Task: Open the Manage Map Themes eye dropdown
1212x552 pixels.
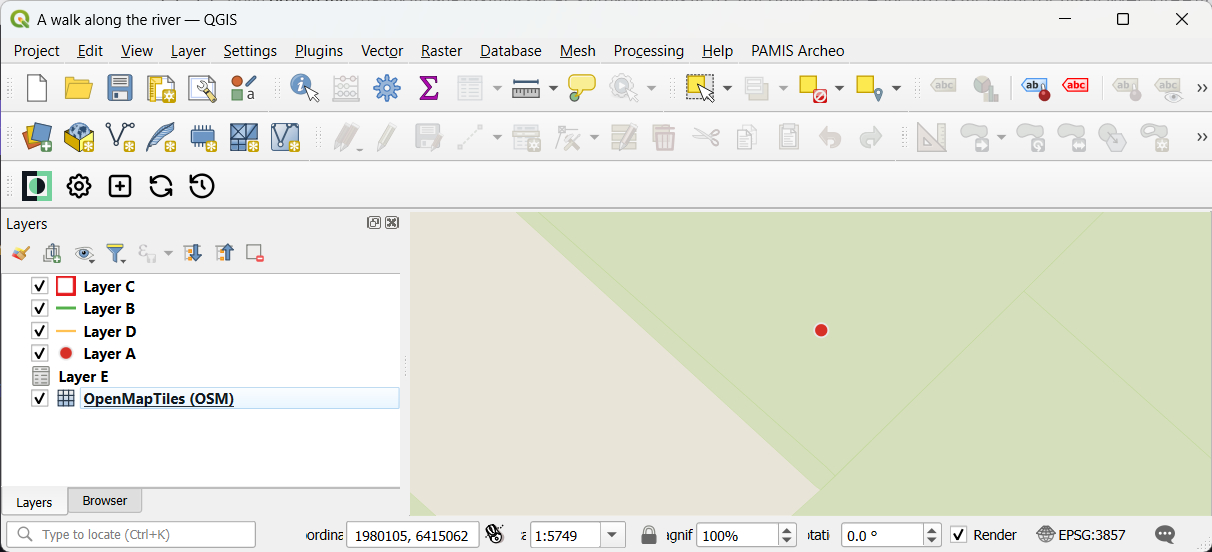Action: point(86,254)
